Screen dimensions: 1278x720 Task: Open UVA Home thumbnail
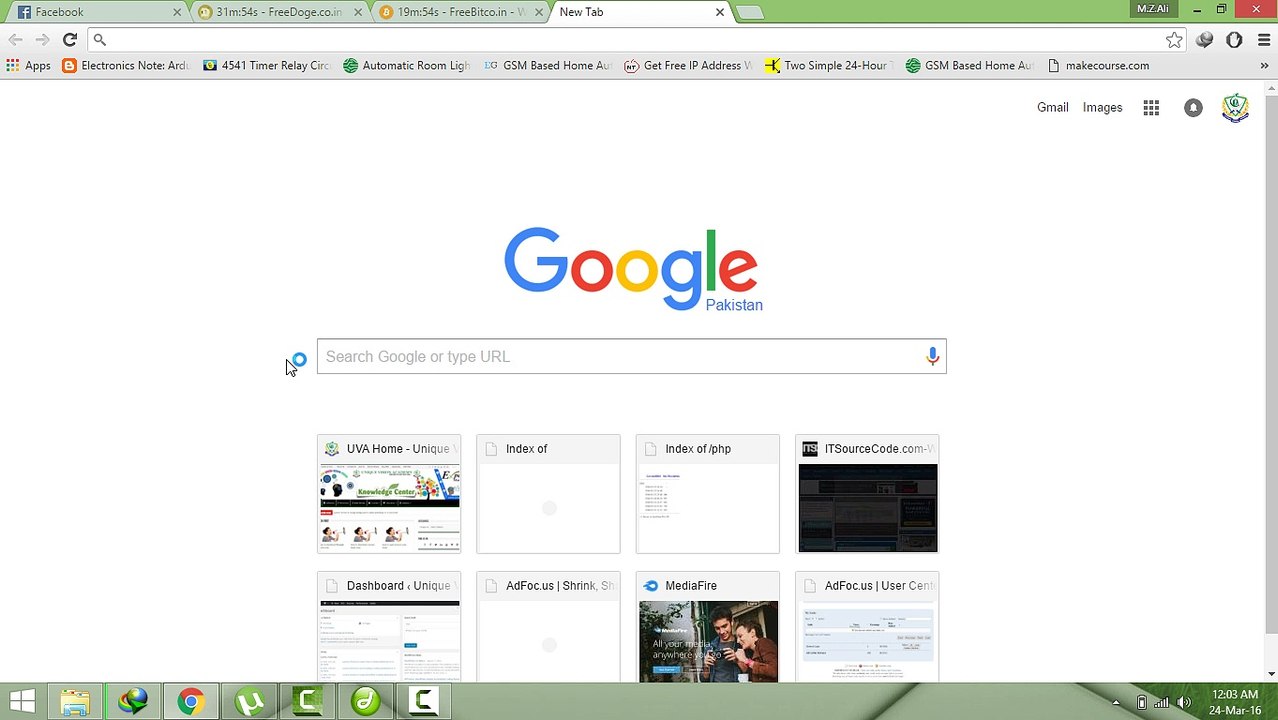(389, 494)
